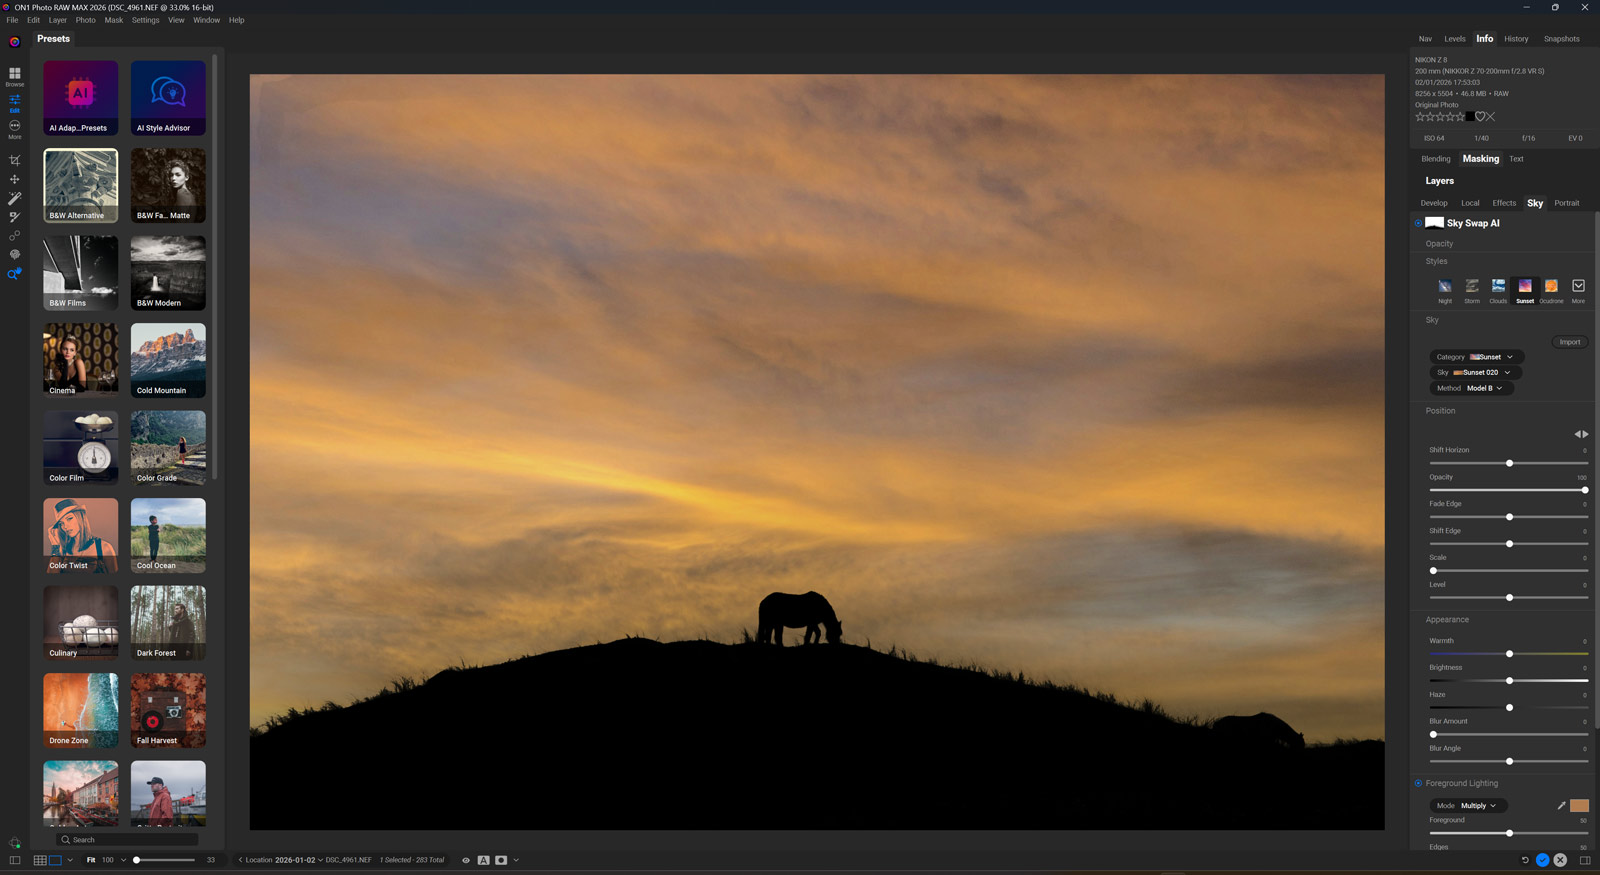Select the Crop tool
This screenshot has width=1600, height=875.
pyautogui.click(x=14, y=160)
